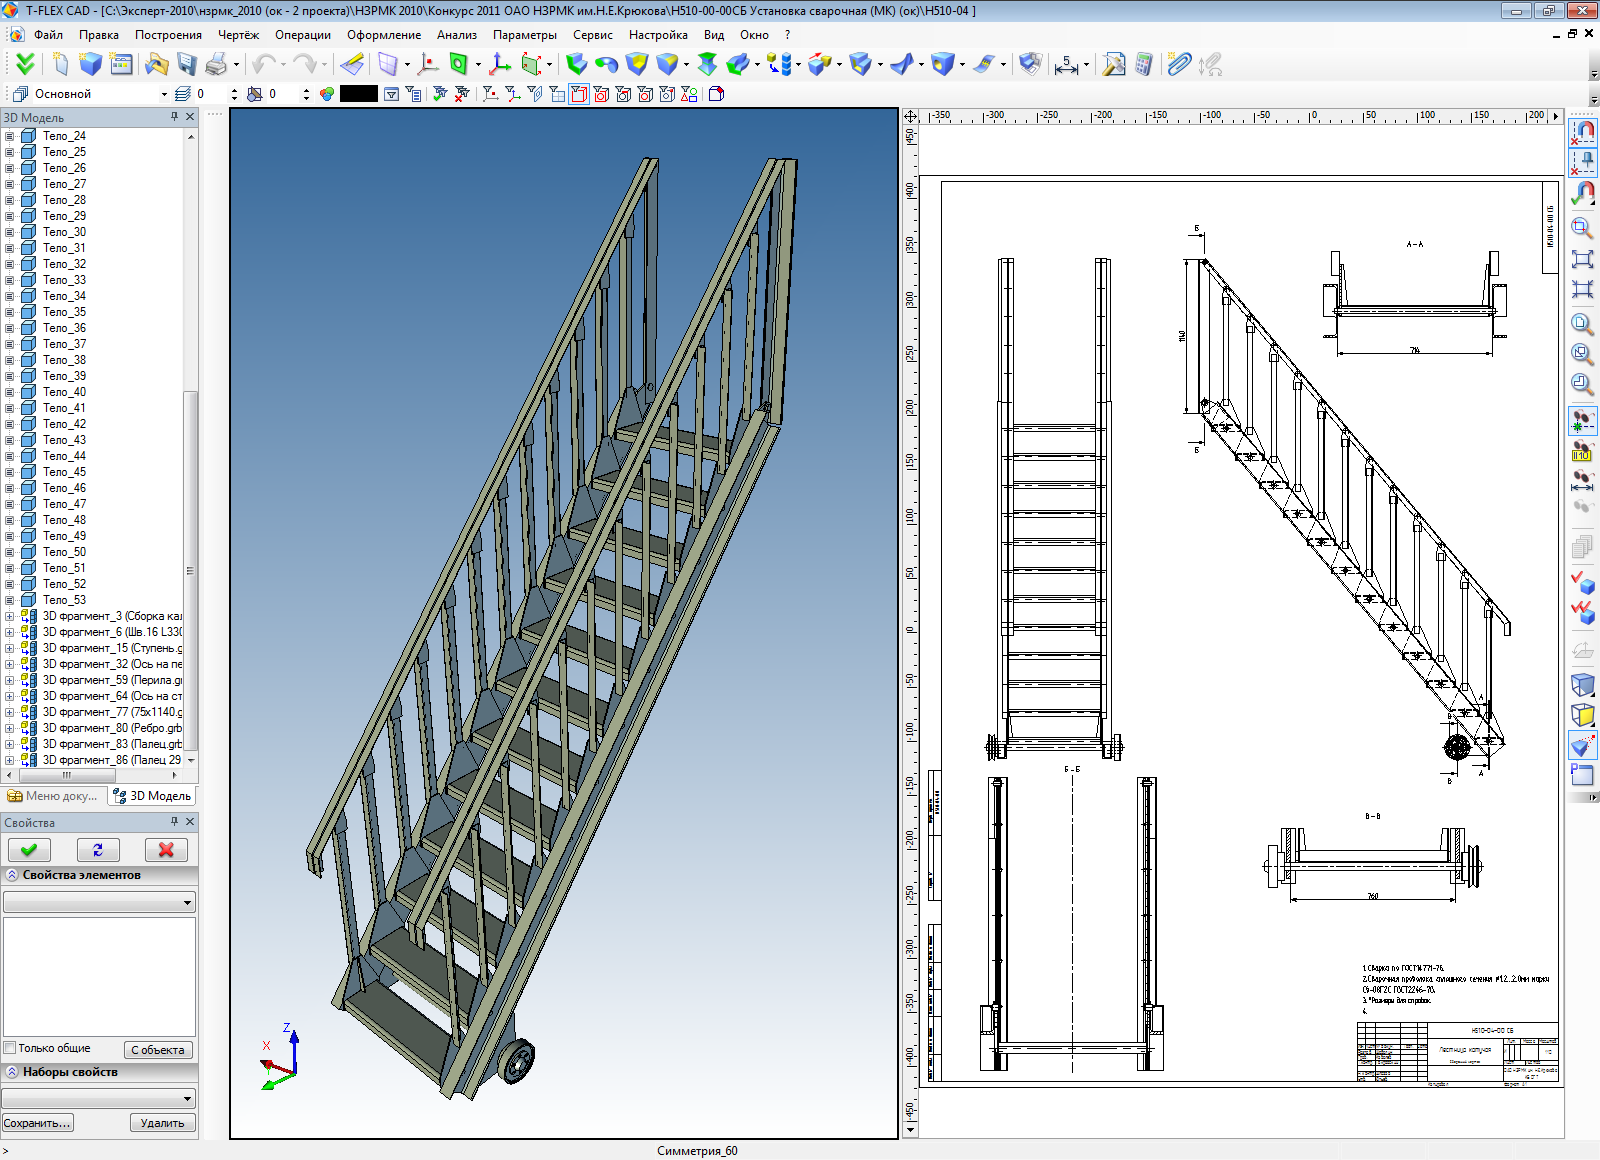Activate the Rotation (blue torus) operation icon

point(606,64)
